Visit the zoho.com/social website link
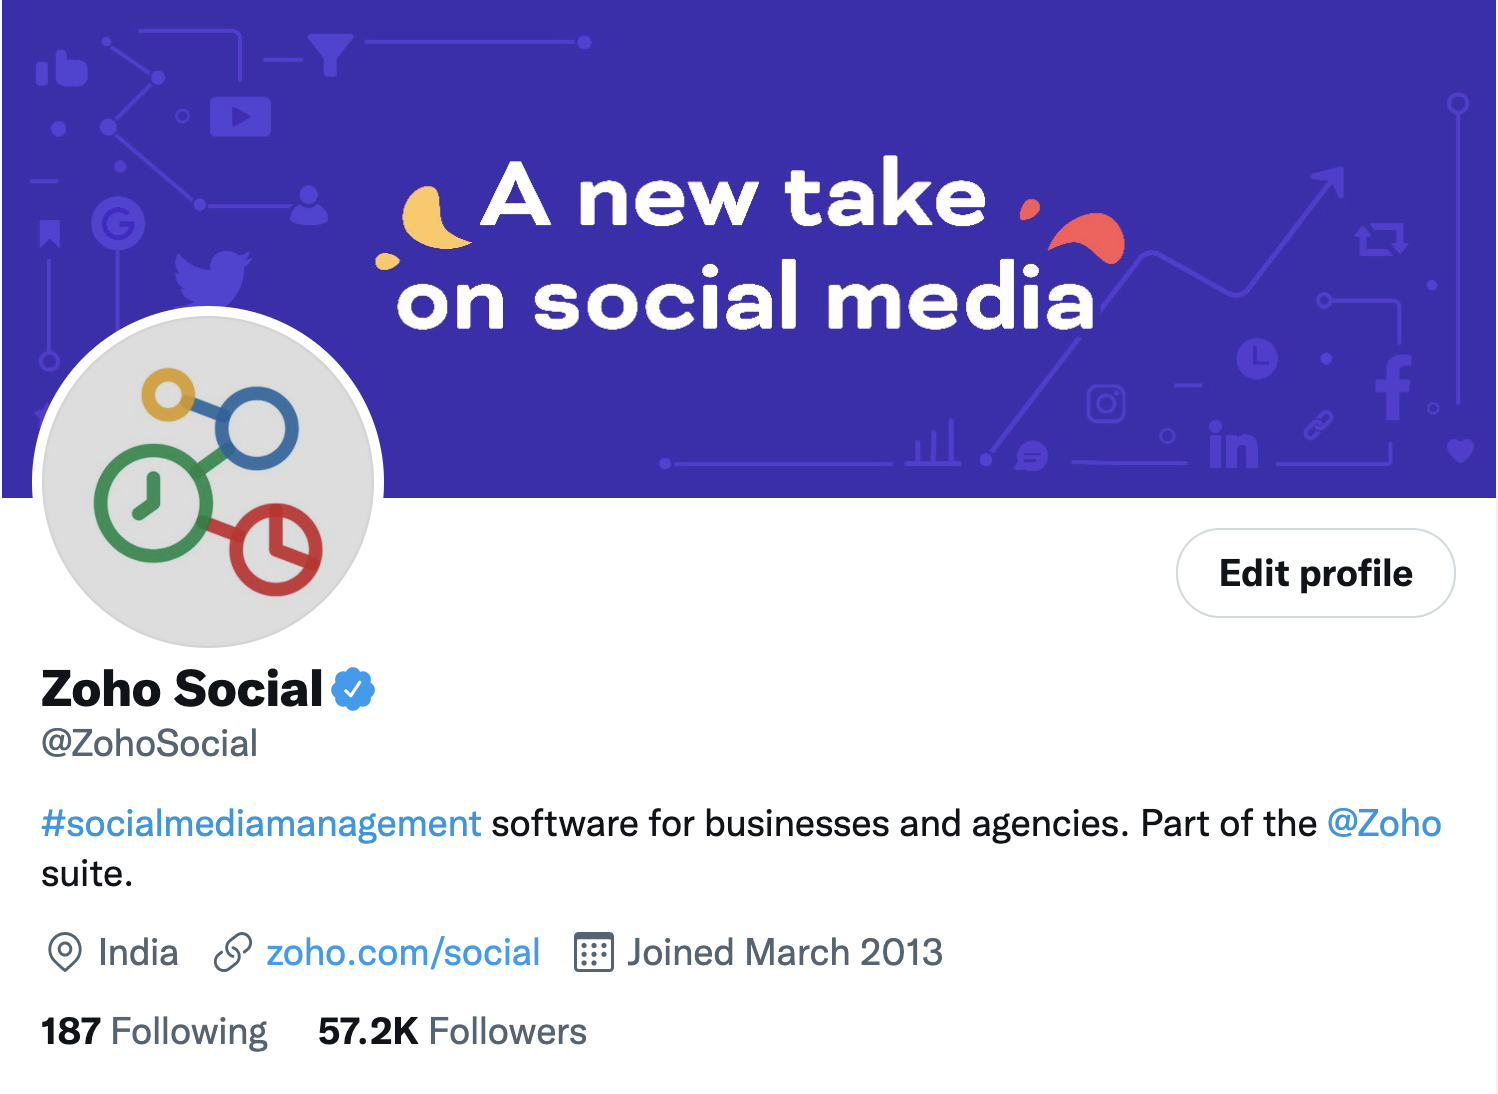Screen dimensions: 1498x1094 [402, 952]
